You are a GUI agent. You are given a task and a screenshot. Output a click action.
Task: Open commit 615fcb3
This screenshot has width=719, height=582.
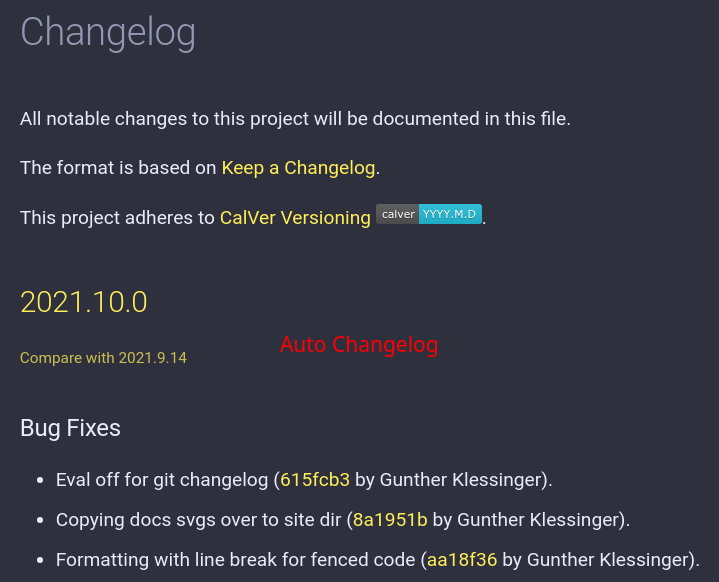(315, 479)
